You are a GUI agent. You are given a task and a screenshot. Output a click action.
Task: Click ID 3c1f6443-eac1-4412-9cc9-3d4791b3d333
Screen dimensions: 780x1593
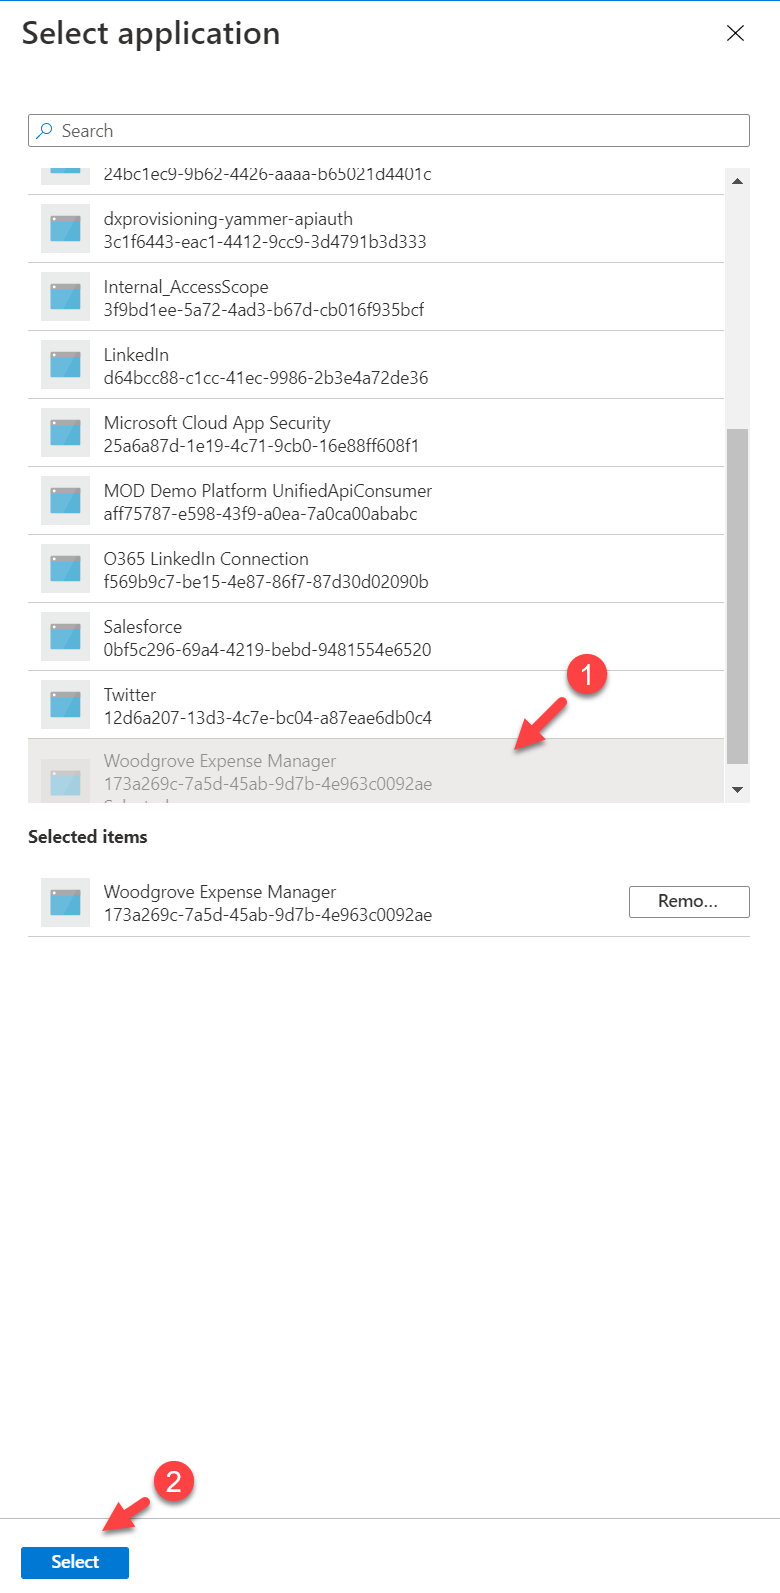click(265, 242)
